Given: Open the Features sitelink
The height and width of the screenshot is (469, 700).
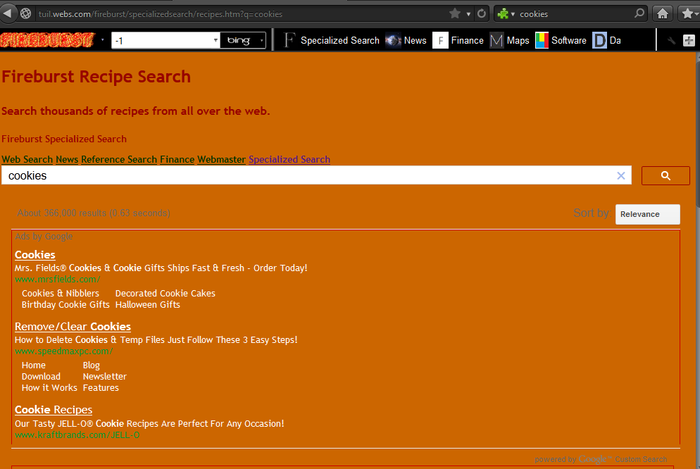Looking at the screenshot, I should [100, 388].
